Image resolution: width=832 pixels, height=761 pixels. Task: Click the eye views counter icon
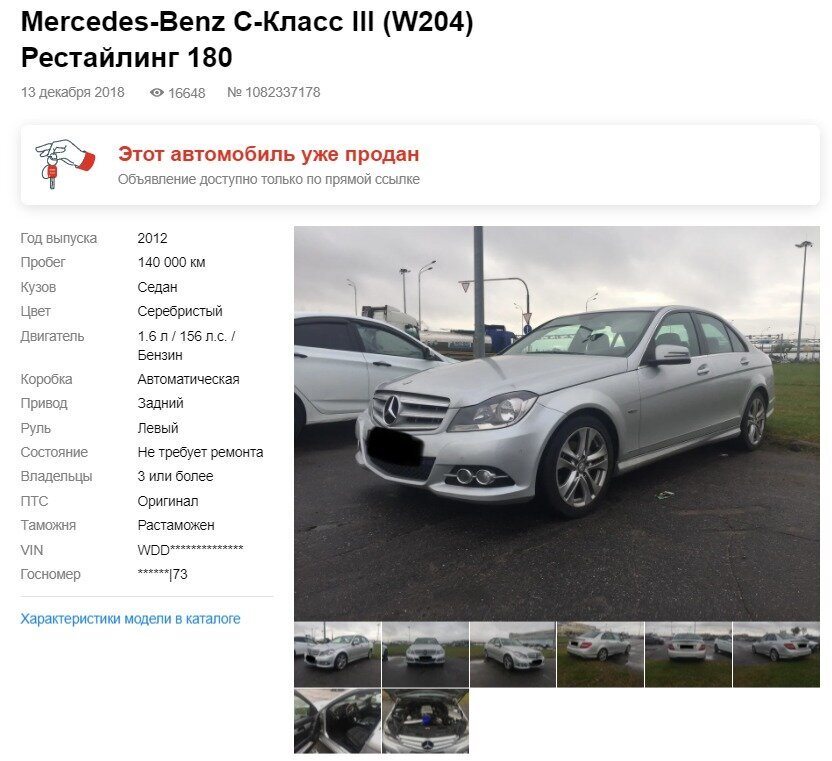click(x=157, y=93)
